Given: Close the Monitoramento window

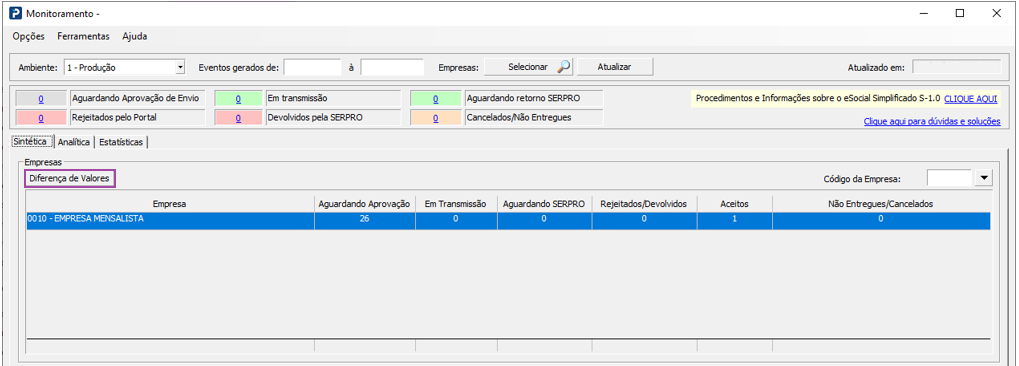Looking at the screenshot, I should 996,13.
